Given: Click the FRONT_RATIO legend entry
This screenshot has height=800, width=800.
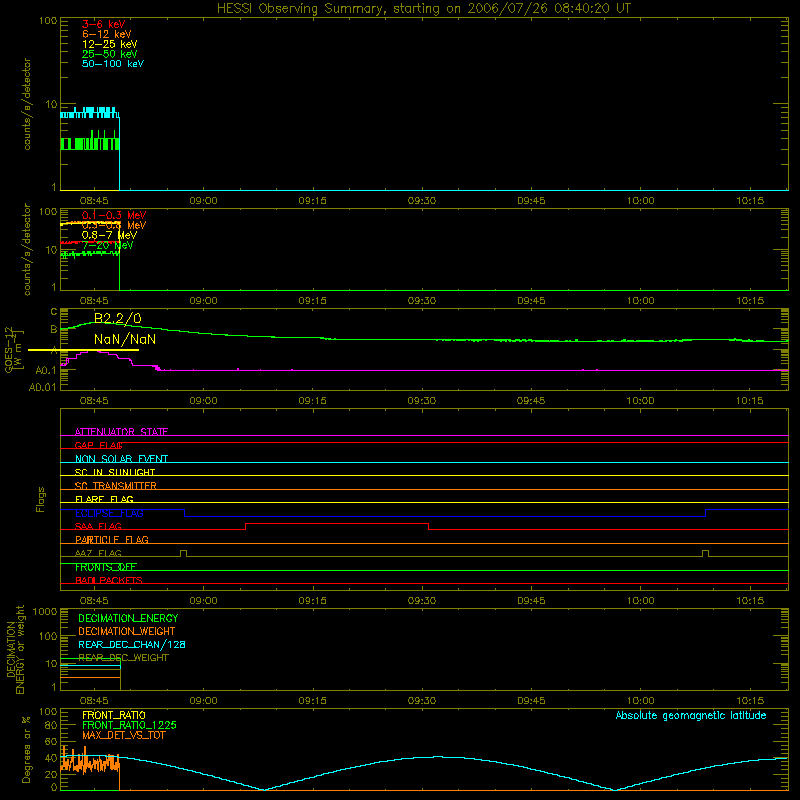Looking at the screenshot, I should pyautogui.click(x=114, y=715).
